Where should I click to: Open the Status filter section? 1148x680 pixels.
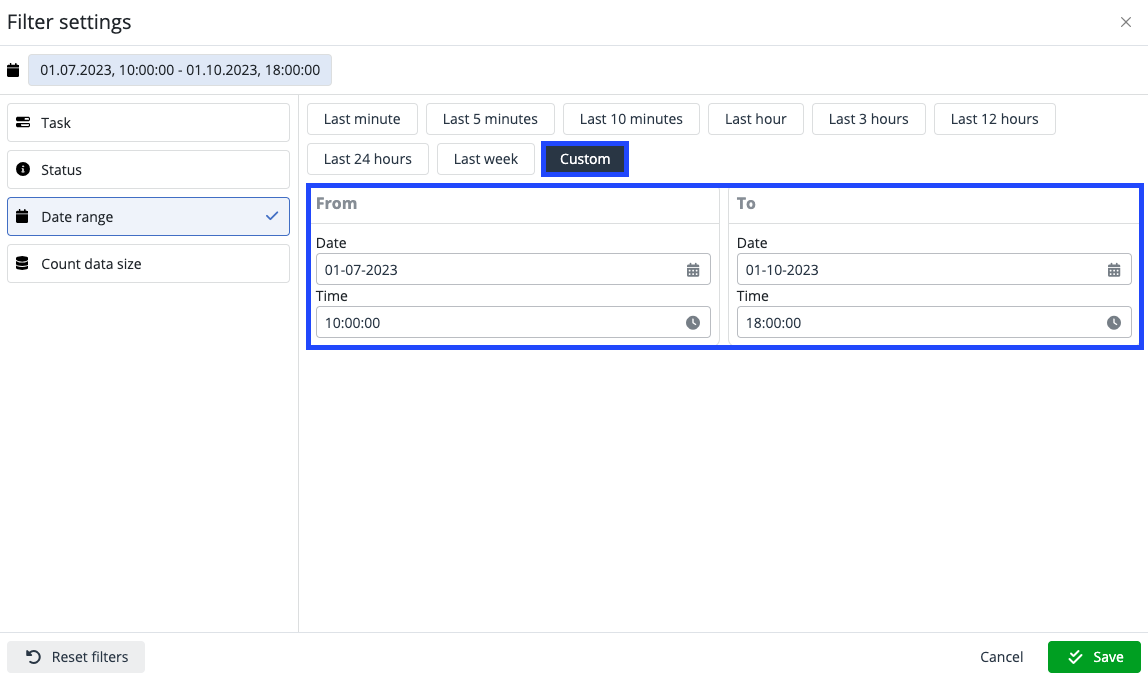click(x=148, y=170)
